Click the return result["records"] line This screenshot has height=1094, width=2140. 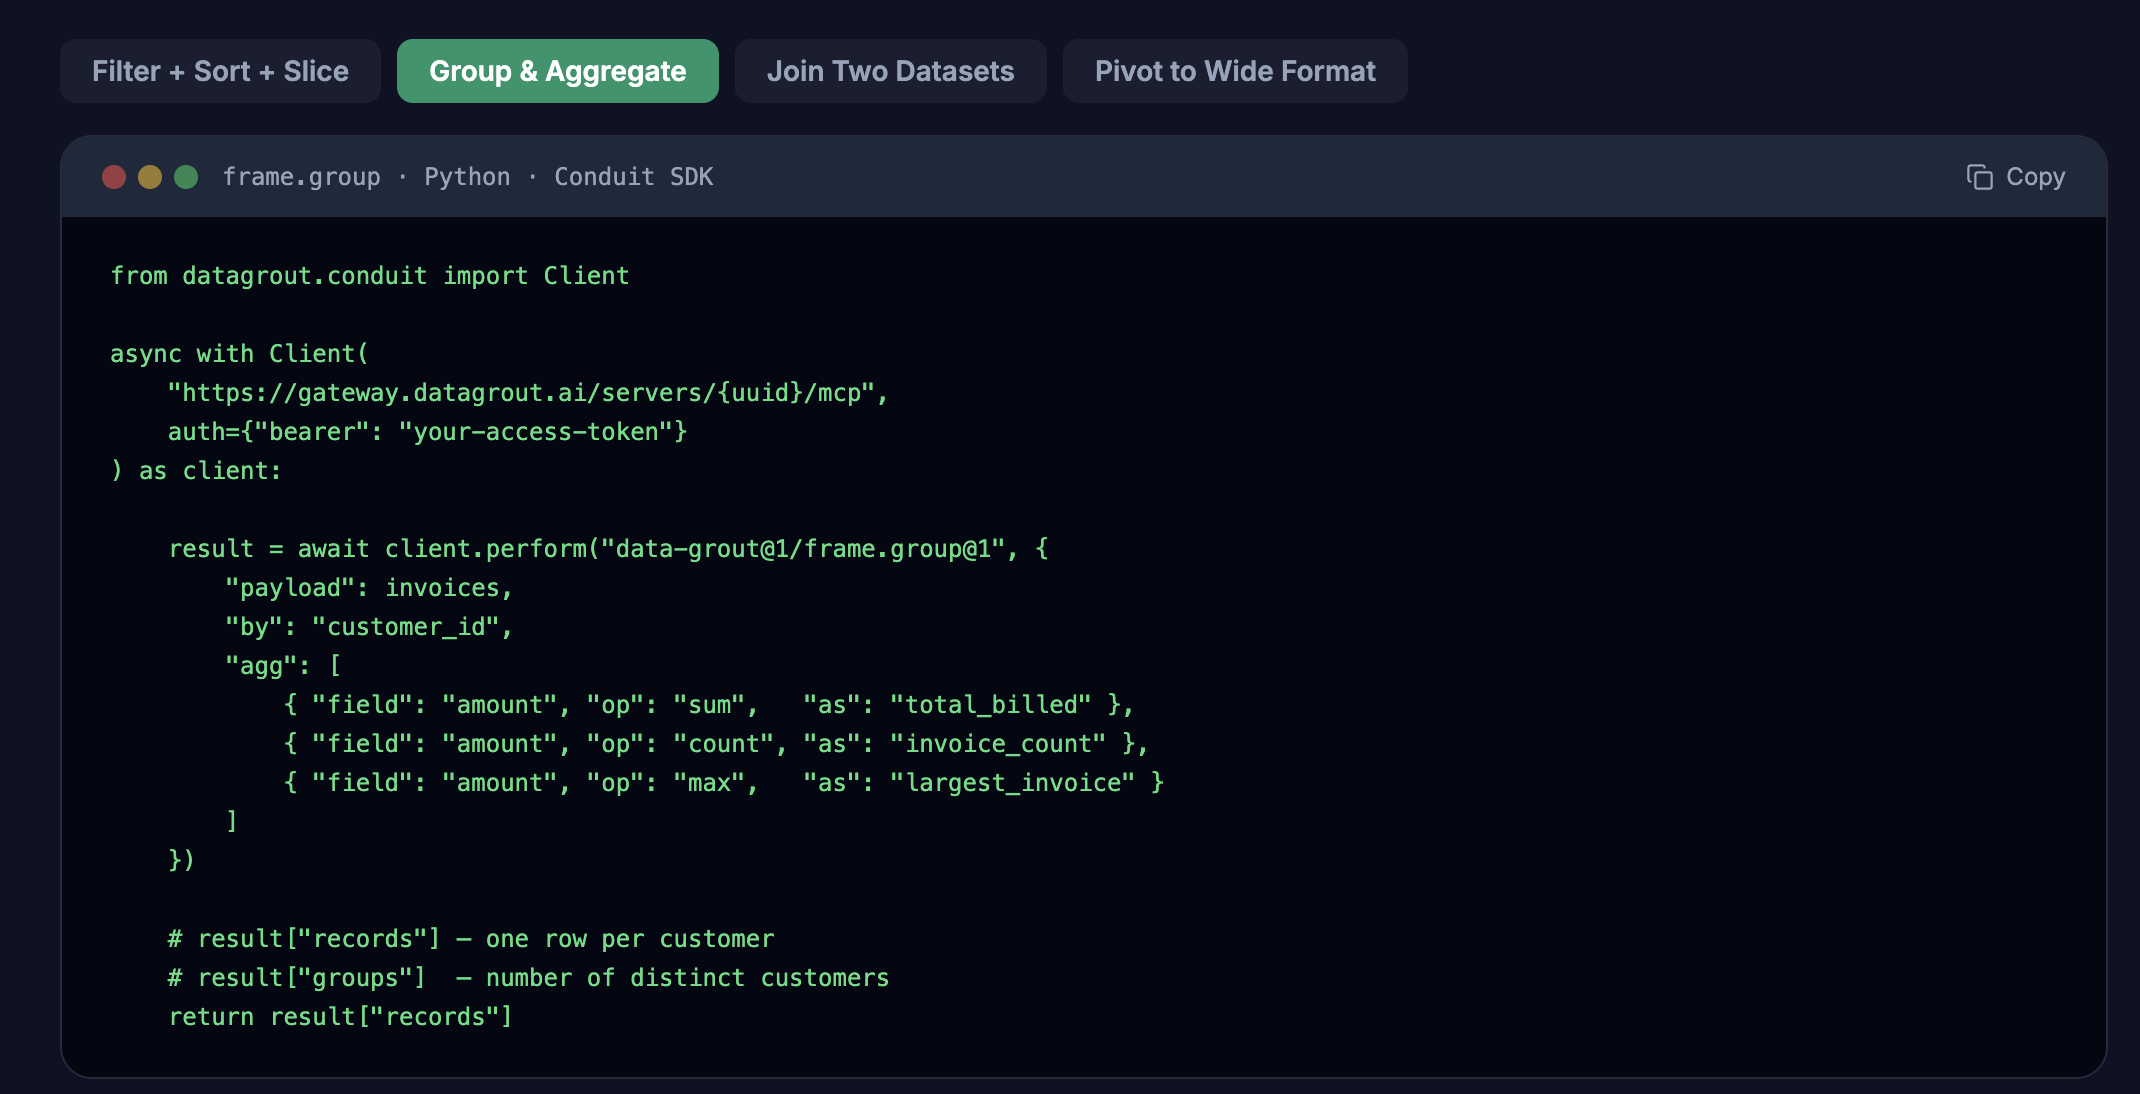340,1017
